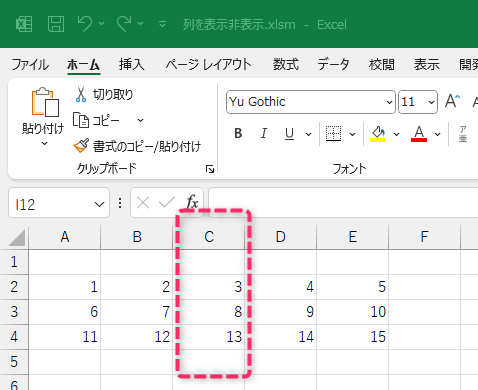Select the cell containing 13
Image resolution: width=478 pixels, height=390 pixels.
(x=209, y=337)
